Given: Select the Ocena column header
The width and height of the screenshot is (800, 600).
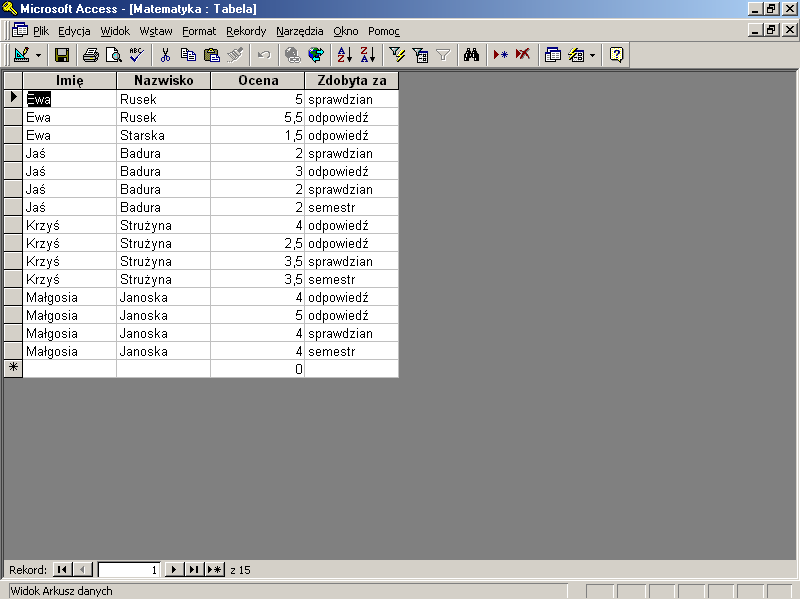Looking at the screenshot, I should (x=257, y=81).
